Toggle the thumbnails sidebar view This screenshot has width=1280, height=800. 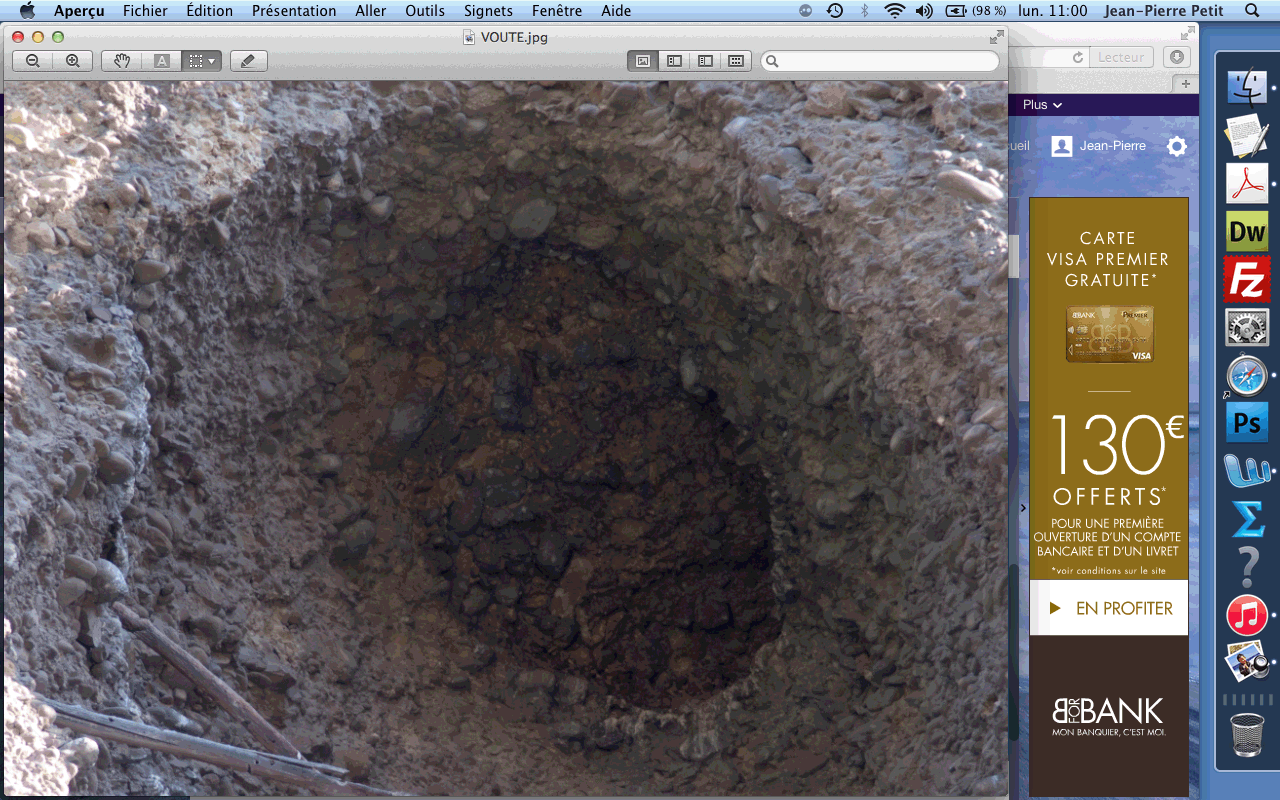[x=674, y=61]
